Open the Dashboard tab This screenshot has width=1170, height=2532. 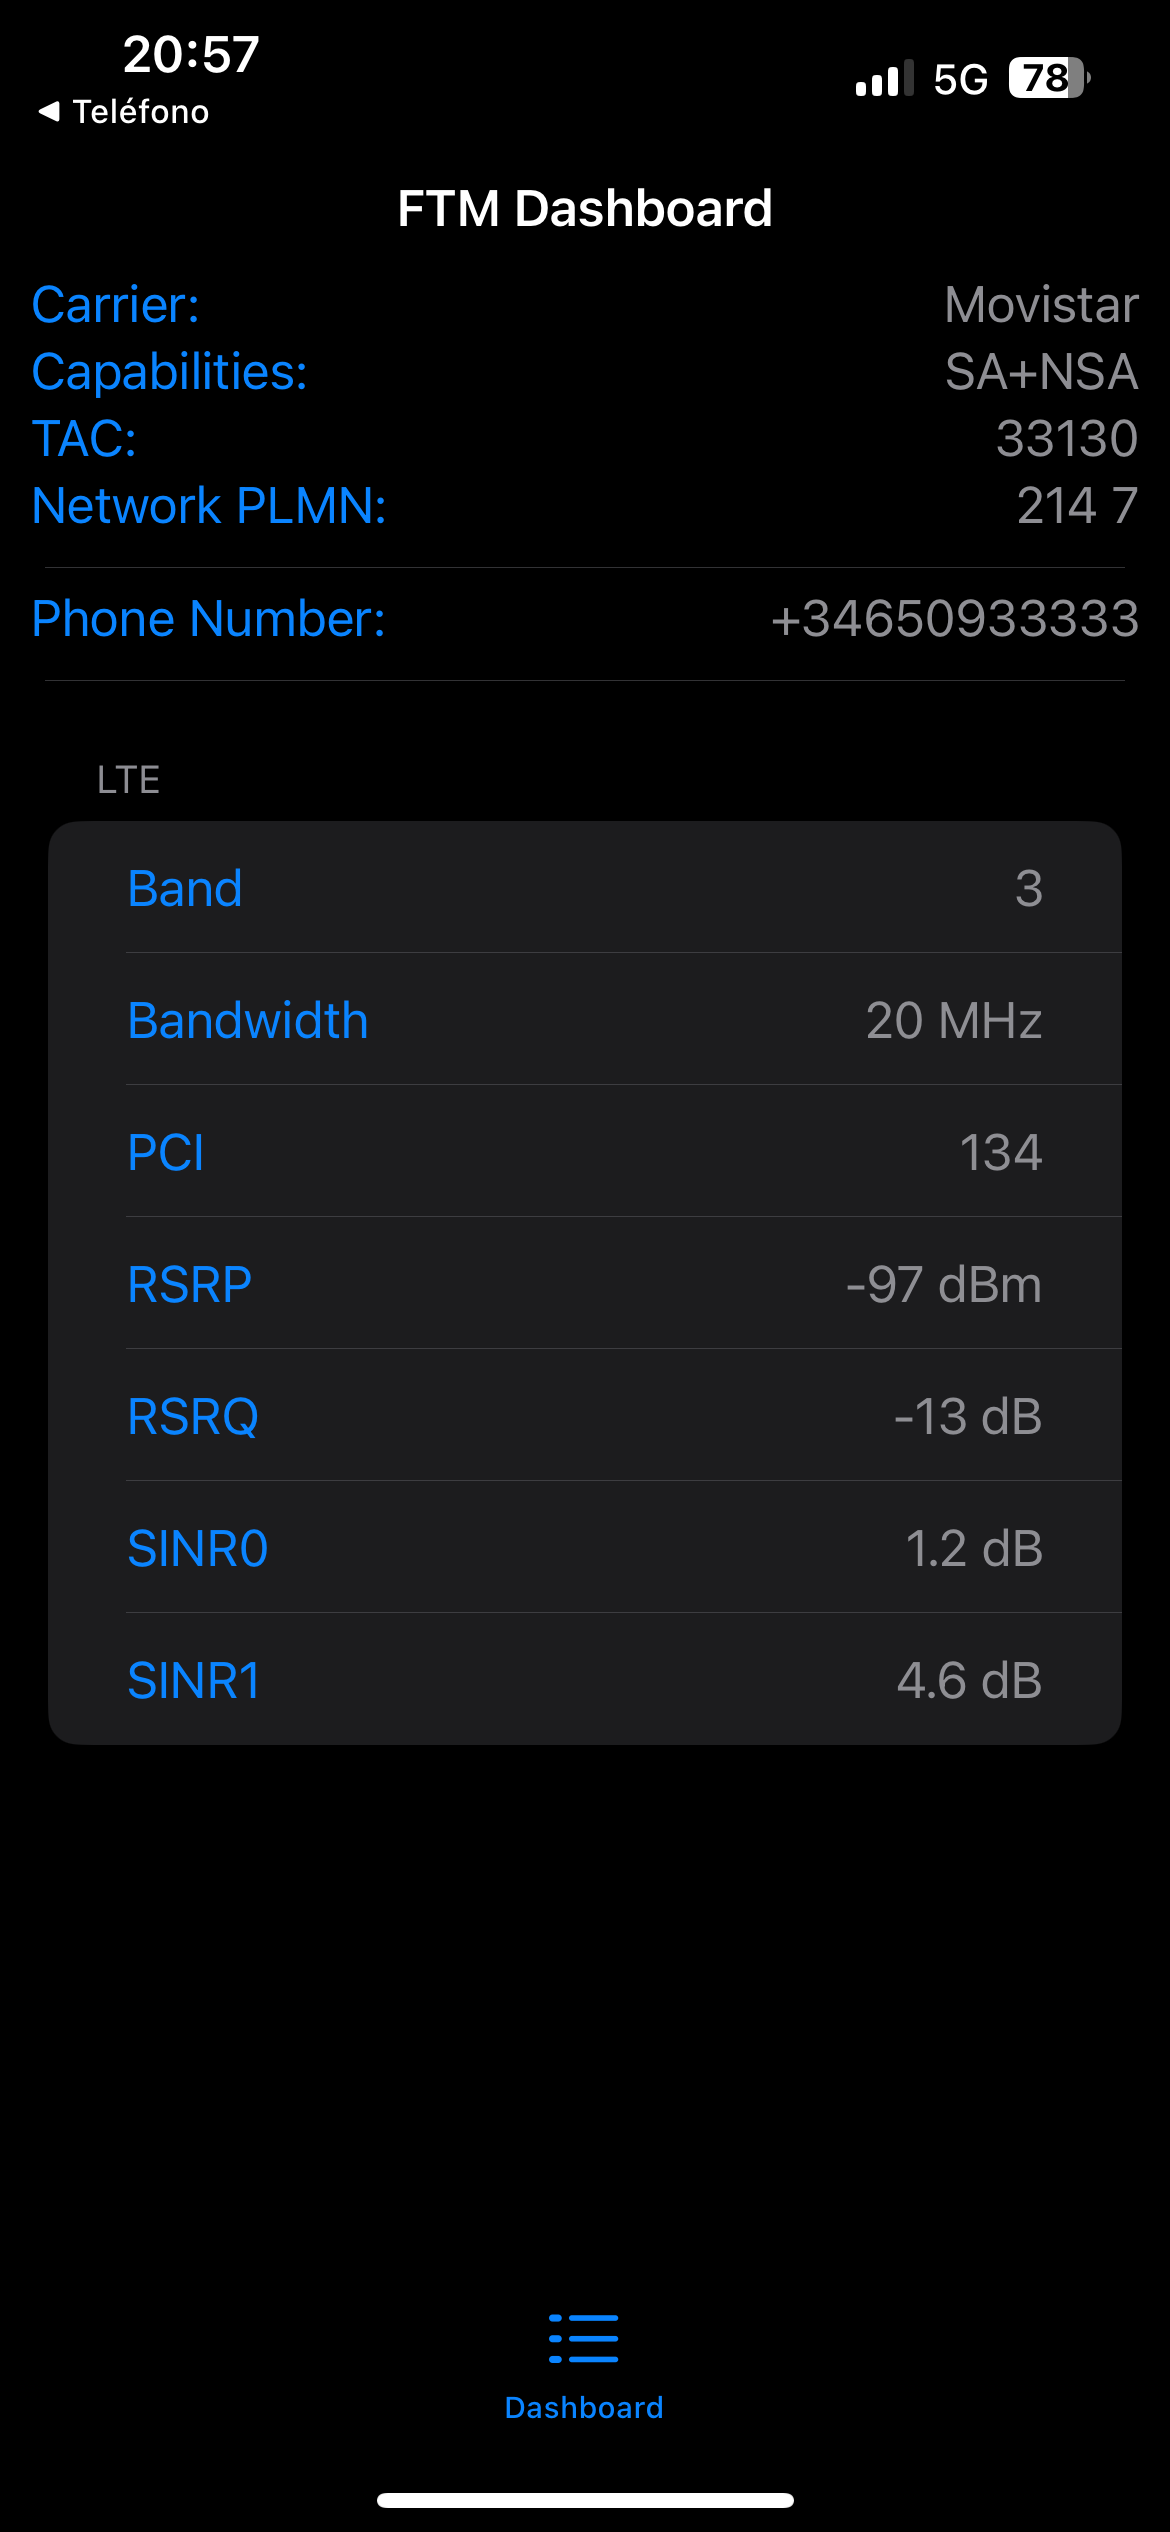click(x=584, y=2406)
